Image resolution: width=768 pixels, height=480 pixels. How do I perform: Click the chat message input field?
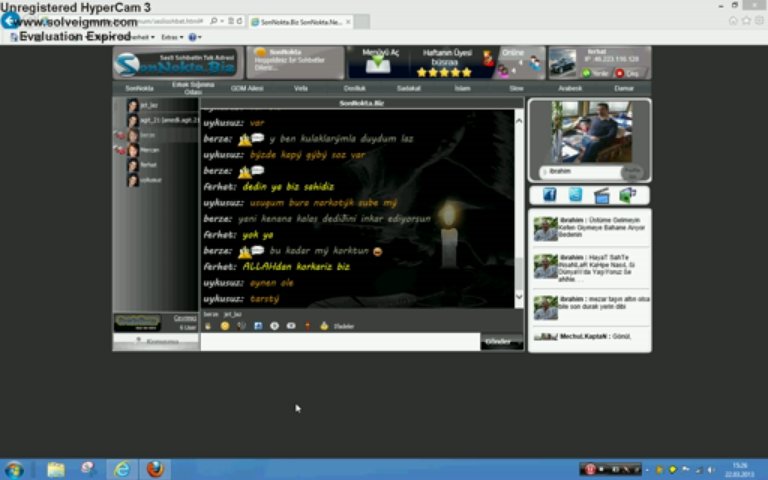(340, 342)
